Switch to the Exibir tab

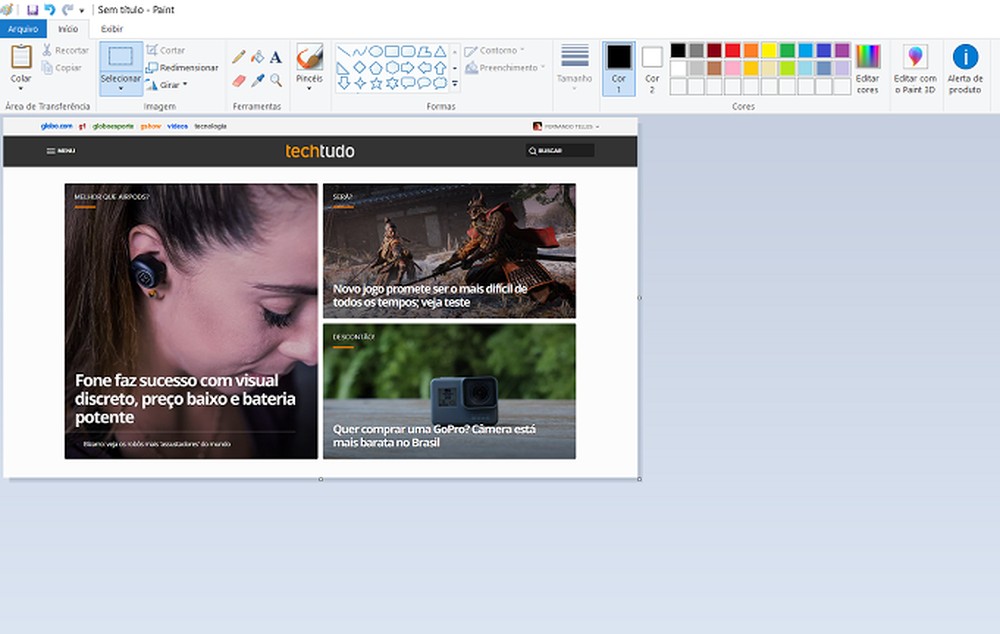pyautogui.click(x=112, y=29)
